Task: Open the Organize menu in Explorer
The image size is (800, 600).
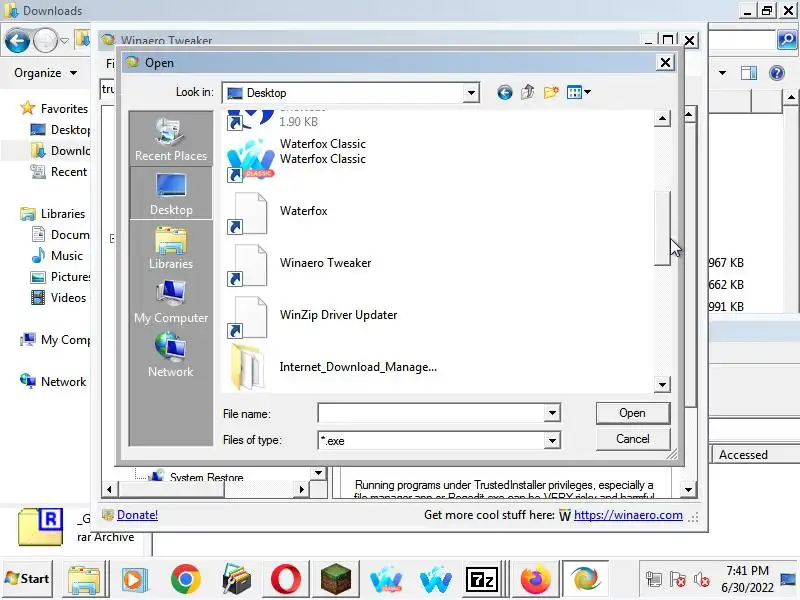Action: pos(45,73)
